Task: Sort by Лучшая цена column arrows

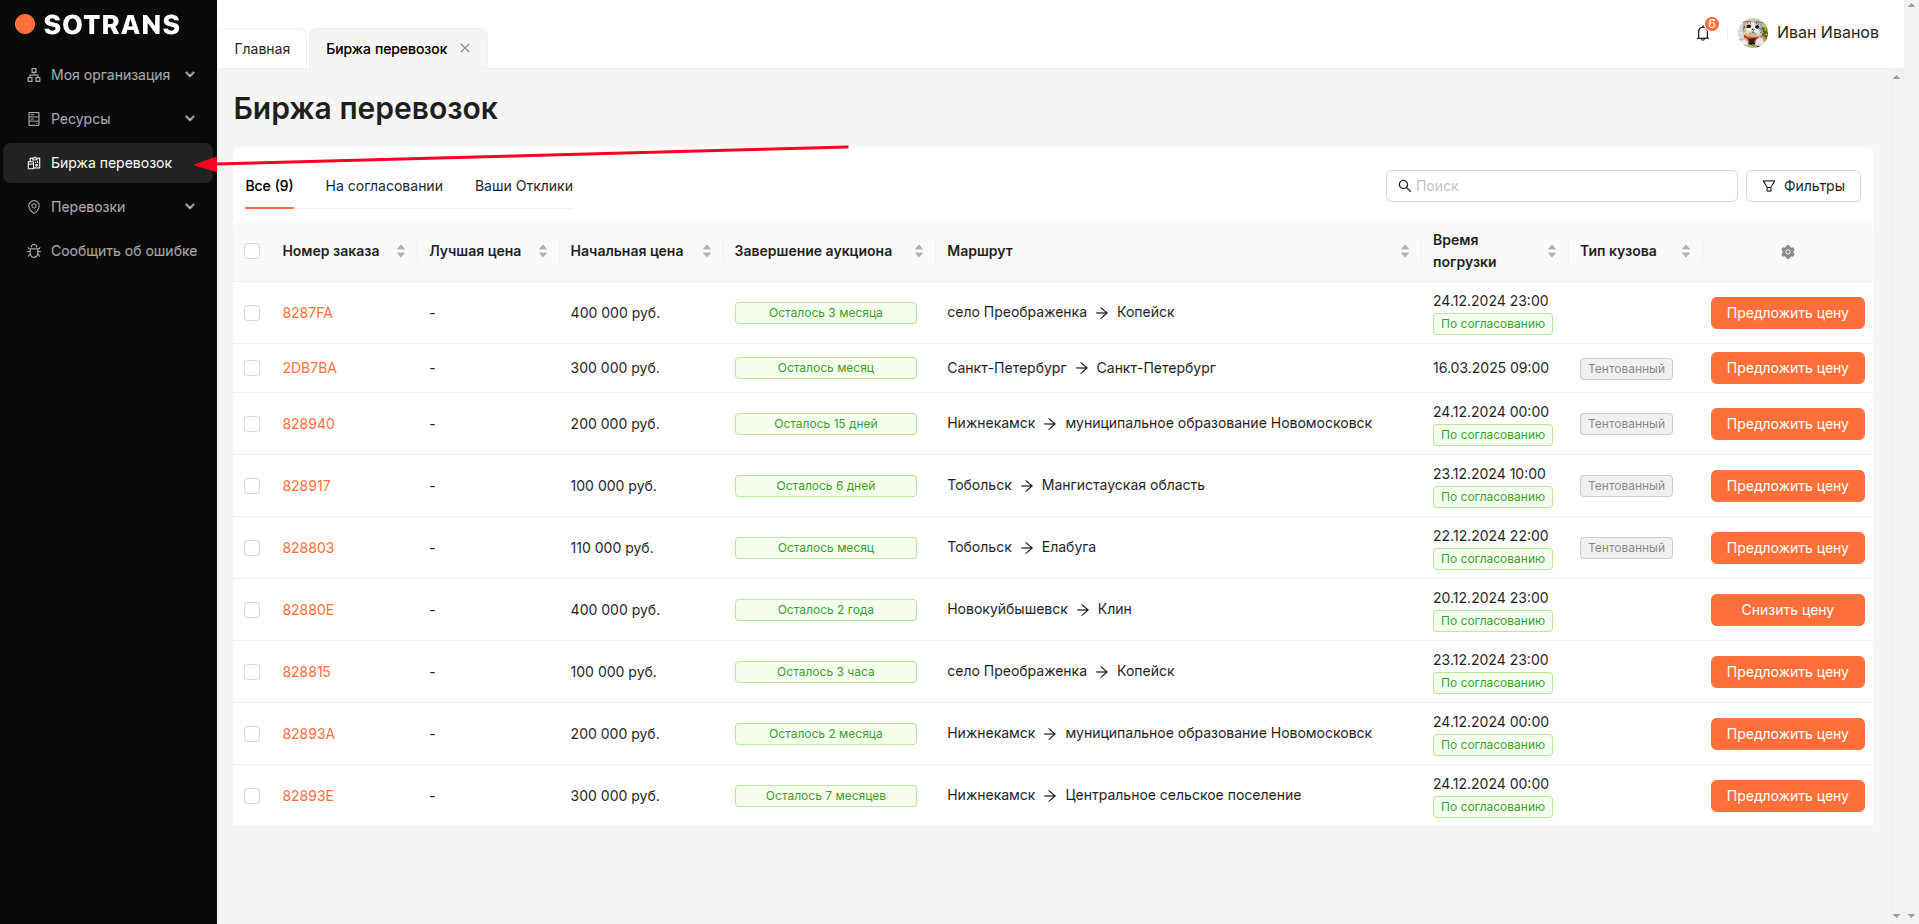Action: click(543, 251)
